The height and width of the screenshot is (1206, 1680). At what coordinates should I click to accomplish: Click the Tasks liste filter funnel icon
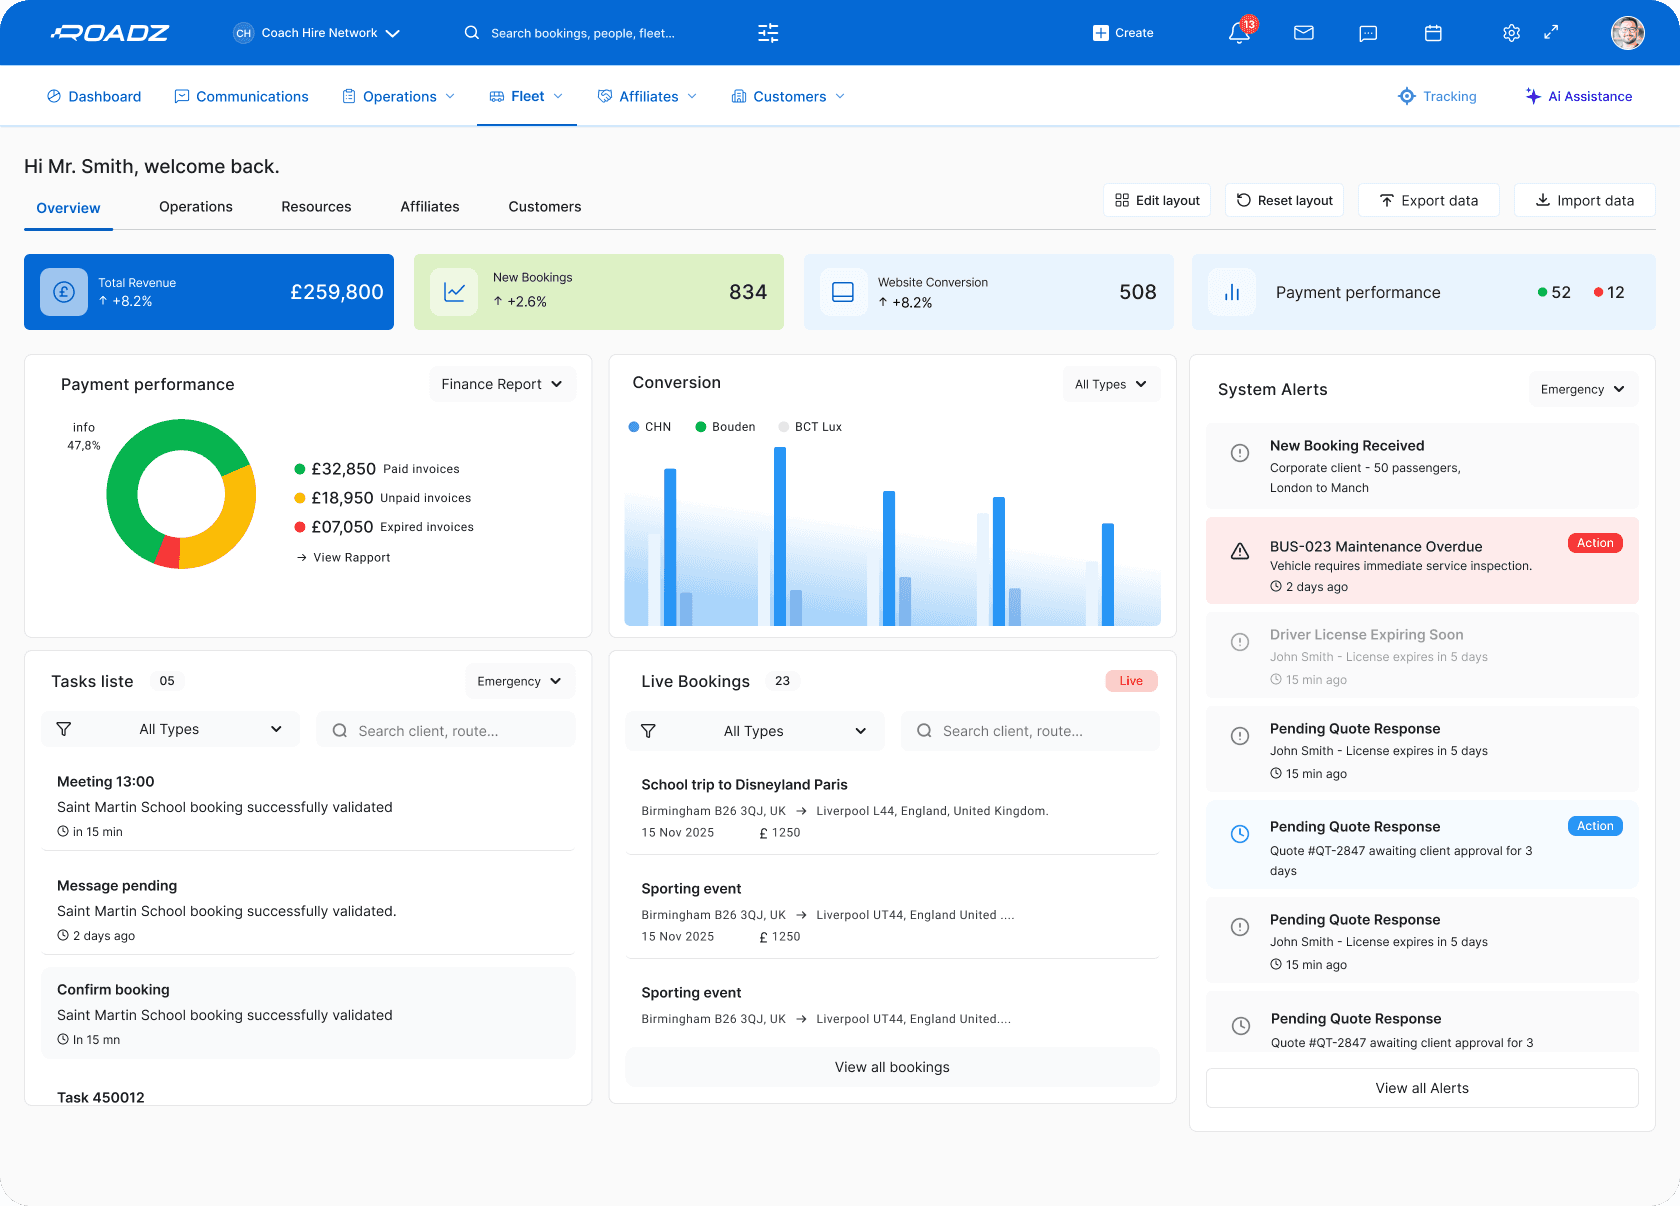tap(64, 729)
